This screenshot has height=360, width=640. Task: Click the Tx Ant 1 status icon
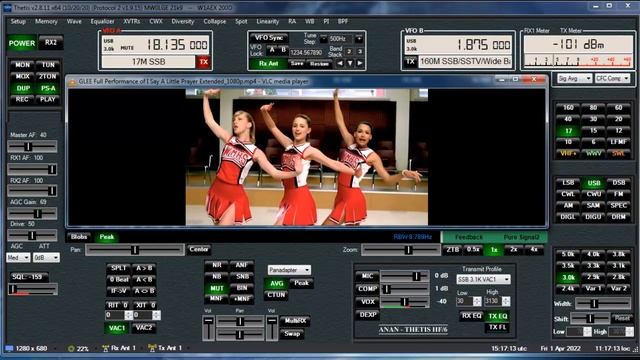pyautogui.click(x=152, y=348)
